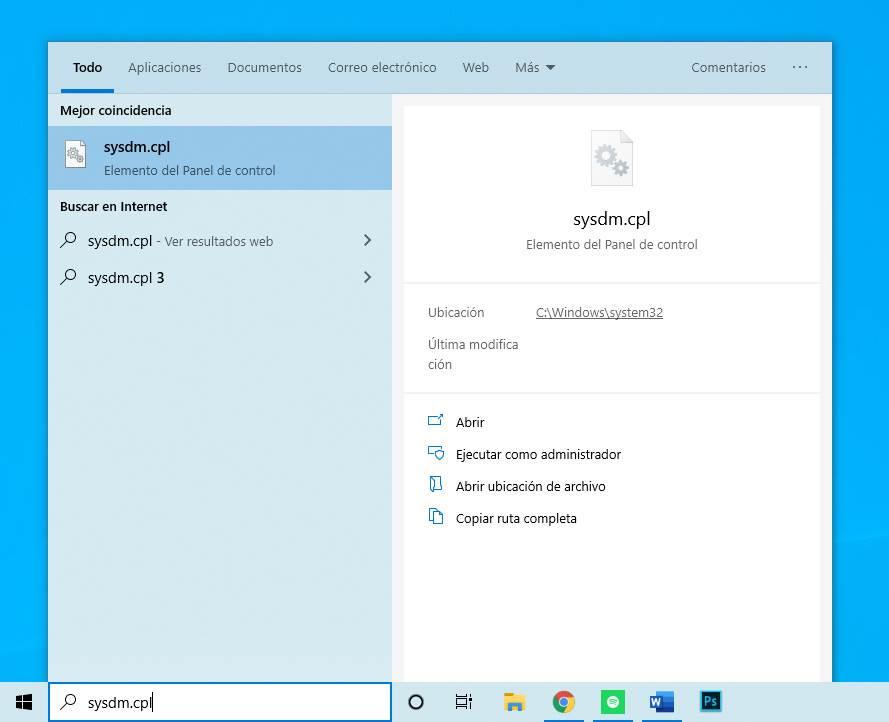The width and height of the screenshot is (889, 722).
Task: Click the 'Última modificación' label
Action: click(473, 354)
